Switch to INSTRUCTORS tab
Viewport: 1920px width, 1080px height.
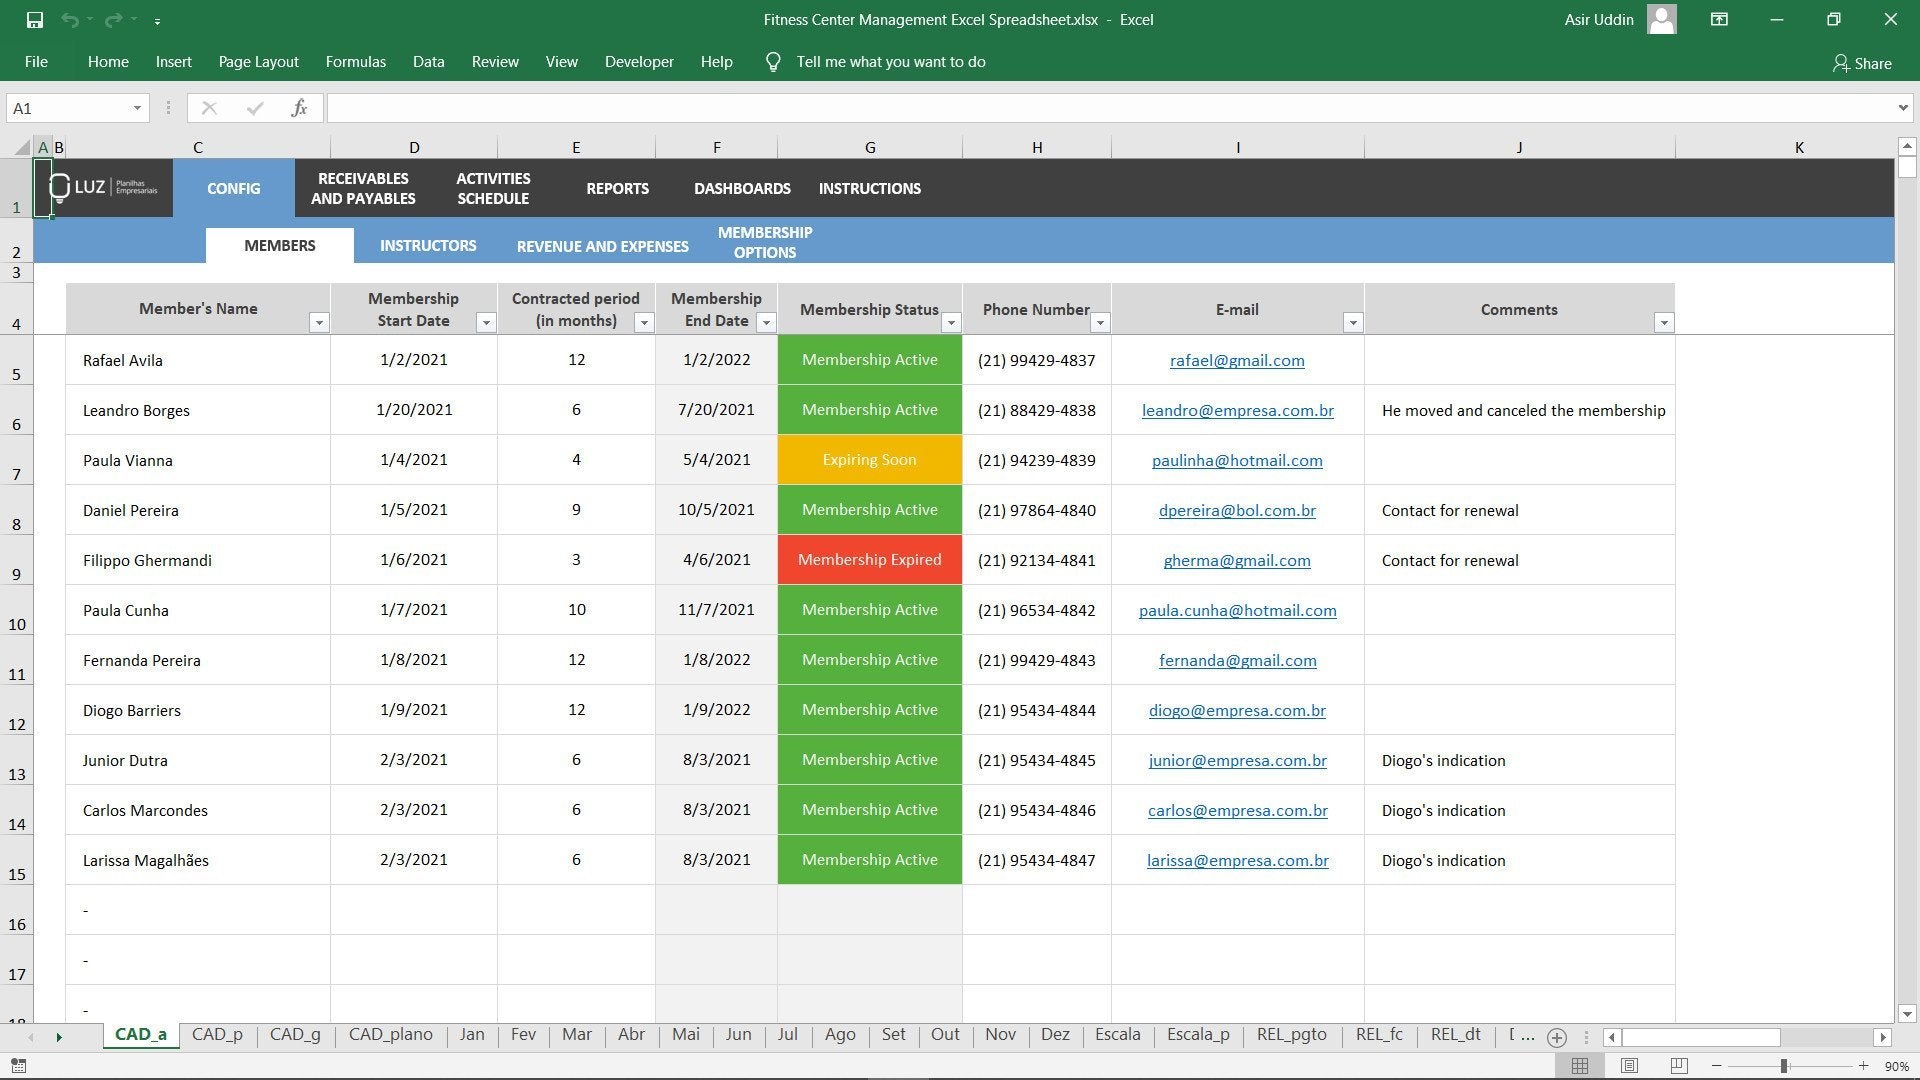click(429, 245)
